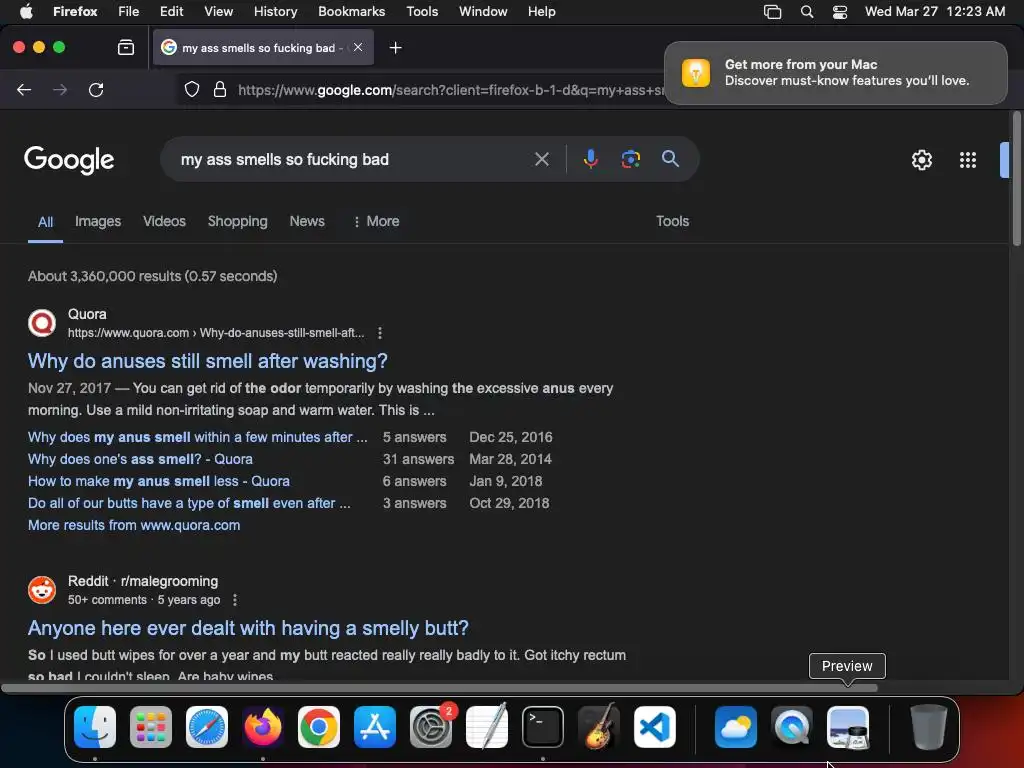
Task: Open 'Why do anuses still smell after washing?'
Action: point(208,361)
